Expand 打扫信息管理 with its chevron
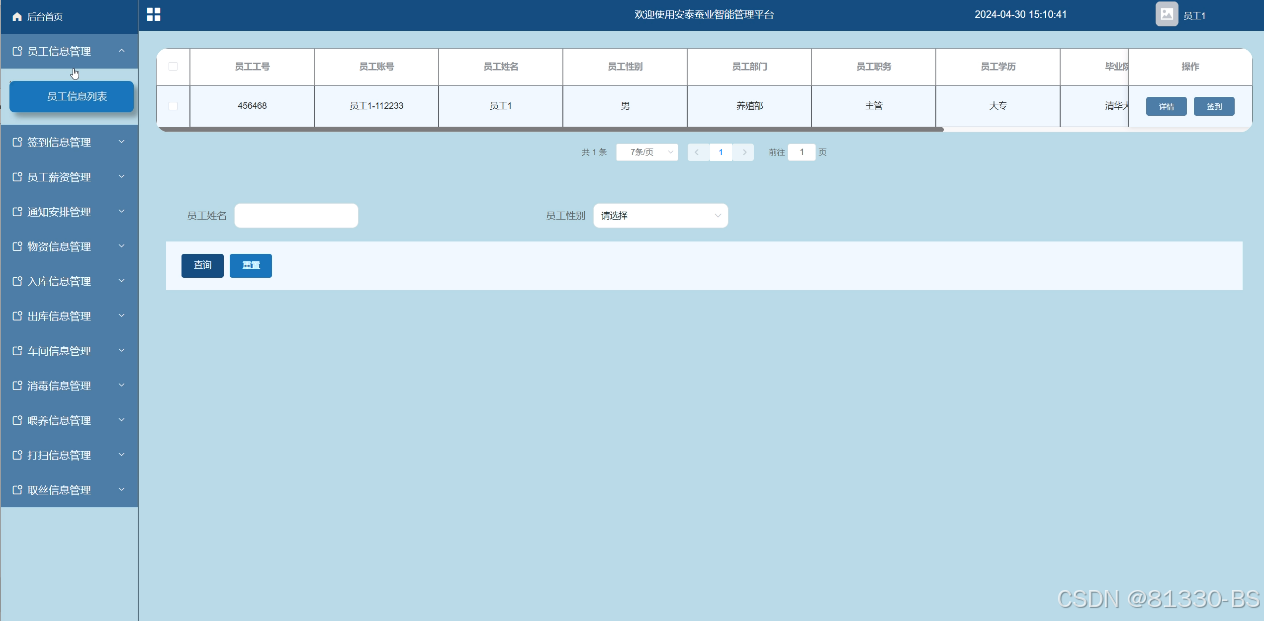The width and height of the screenshot is (1264, 621). [121, 455]
